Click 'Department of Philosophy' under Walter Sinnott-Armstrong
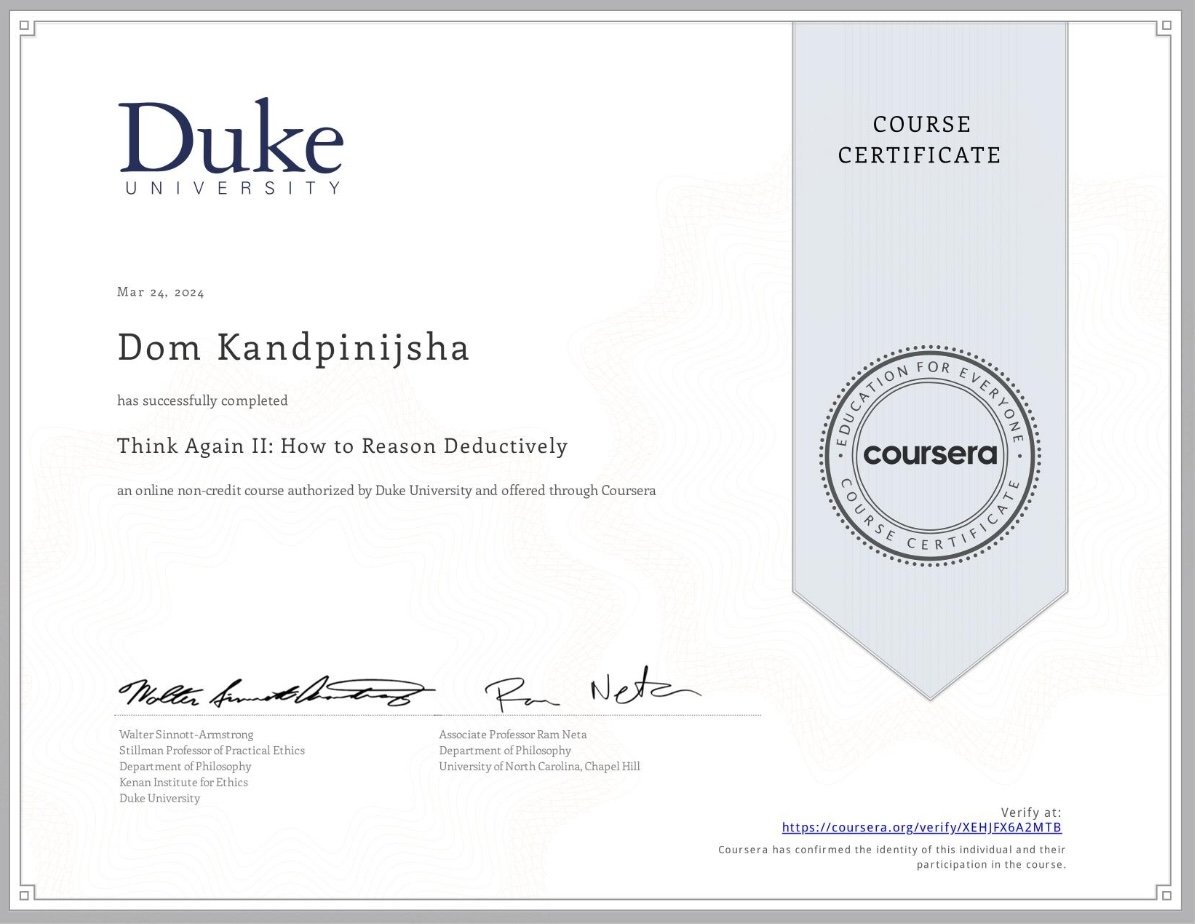1195x924 pixels. point(185,766)
